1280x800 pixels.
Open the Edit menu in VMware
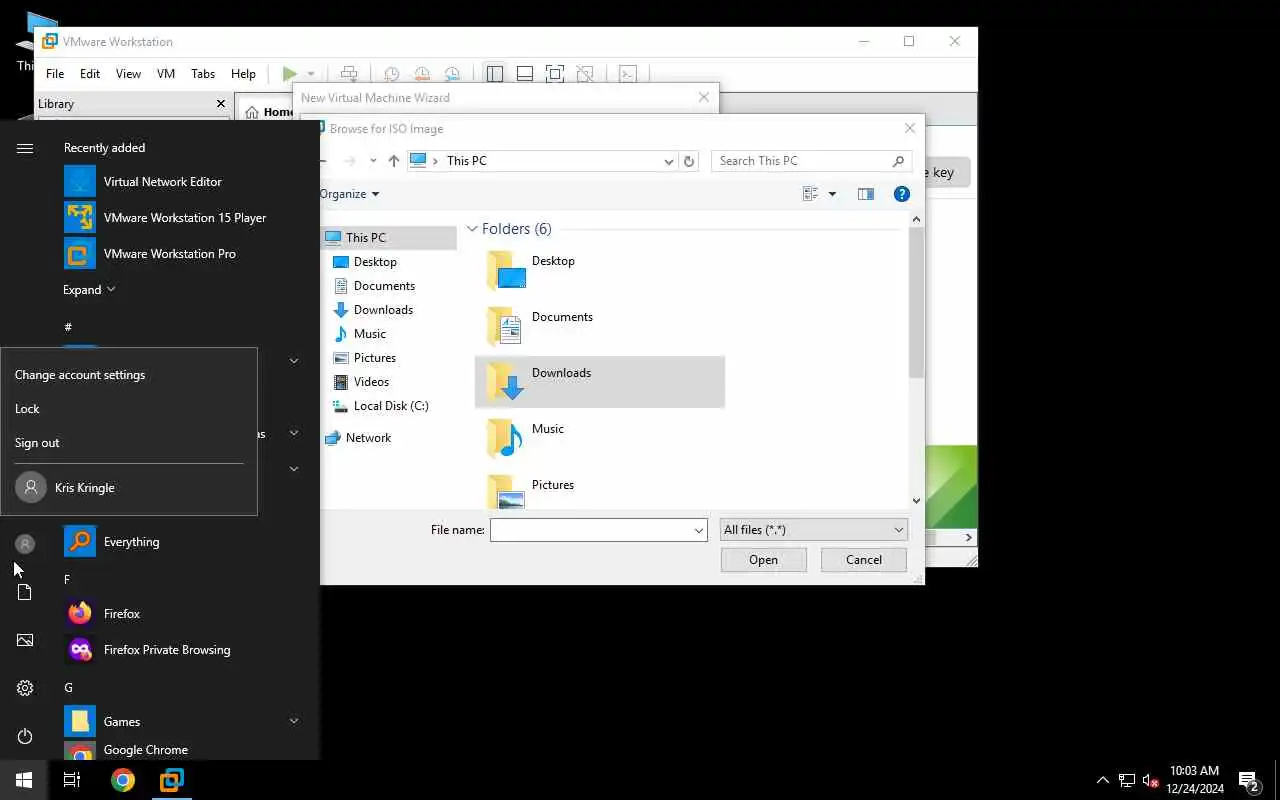[90, 74]
